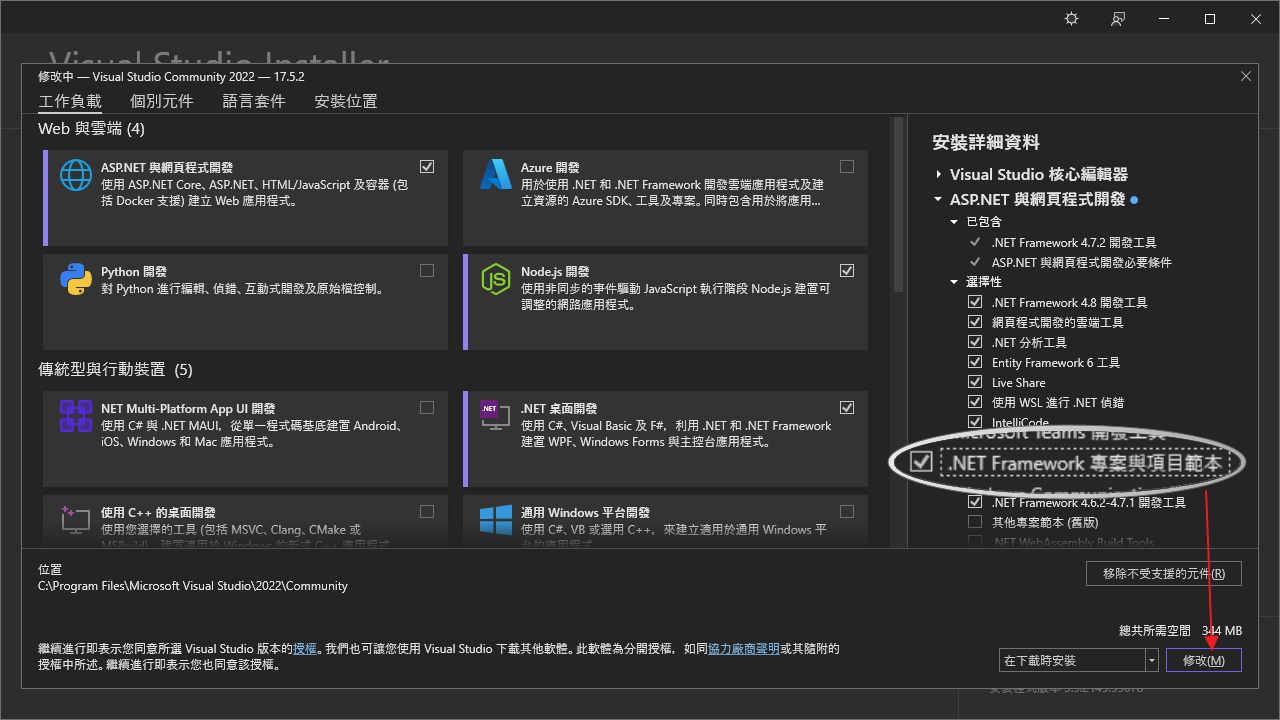1280x720 pixels.
Task: Switch to 安裝位置 tab
Action: click(x=346, y=102)
